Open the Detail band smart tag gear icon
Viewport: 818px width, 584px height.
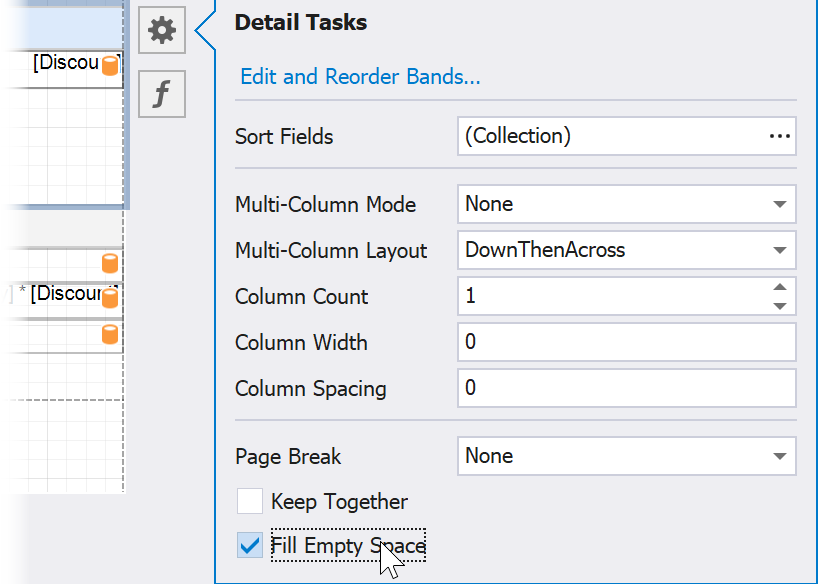pos(161,30)
